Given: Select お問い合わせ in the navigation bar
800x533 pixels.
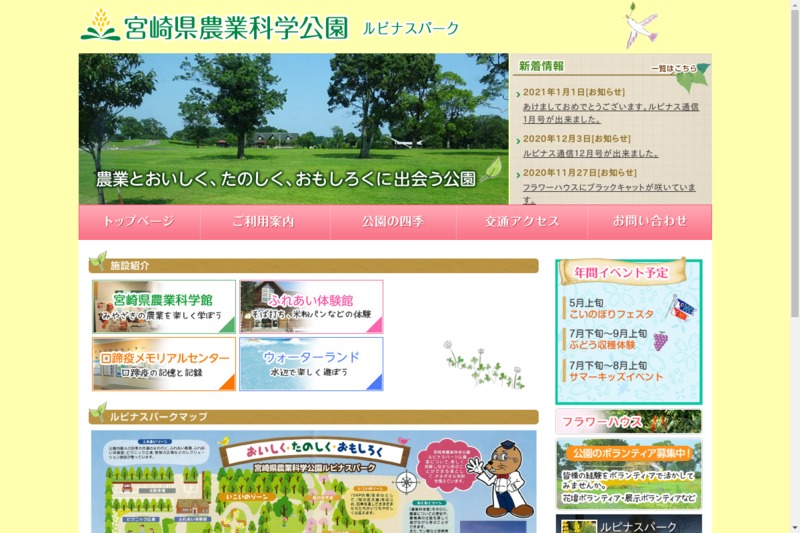Looking at the screenshot, I should coord(650,222).
